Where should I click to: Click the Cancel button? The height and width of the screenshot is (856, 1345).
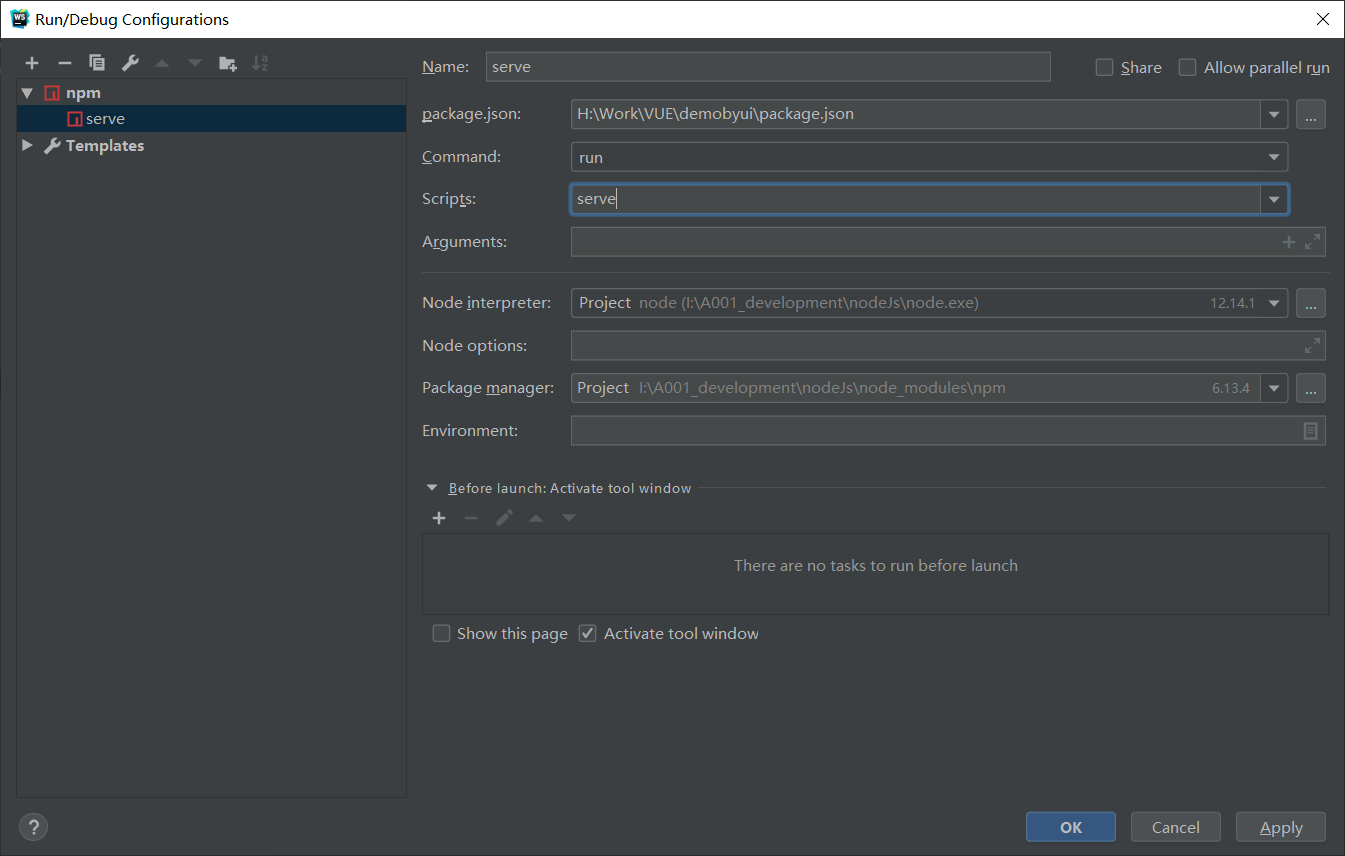coord(1176,827)
